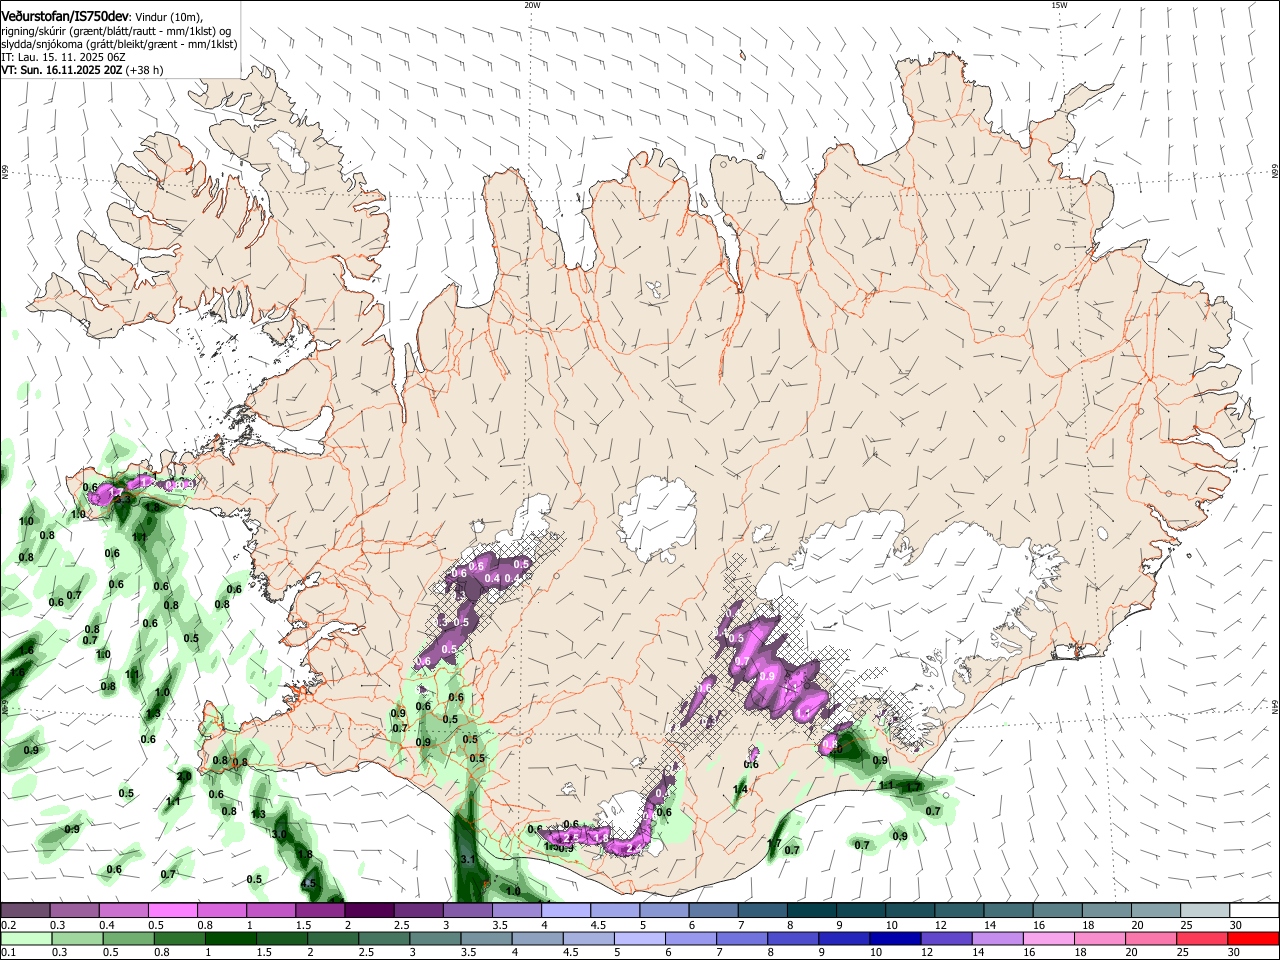Select the 'IT: Lau. 15. 11. 2025 06Z' line
This screenshot has width=1280, height=960.
tap(63, 57)
